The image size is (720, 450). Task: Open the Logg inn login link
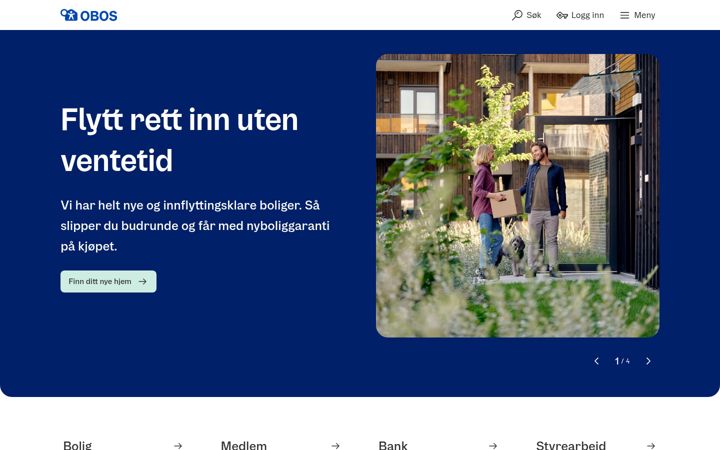coord(580,15)
